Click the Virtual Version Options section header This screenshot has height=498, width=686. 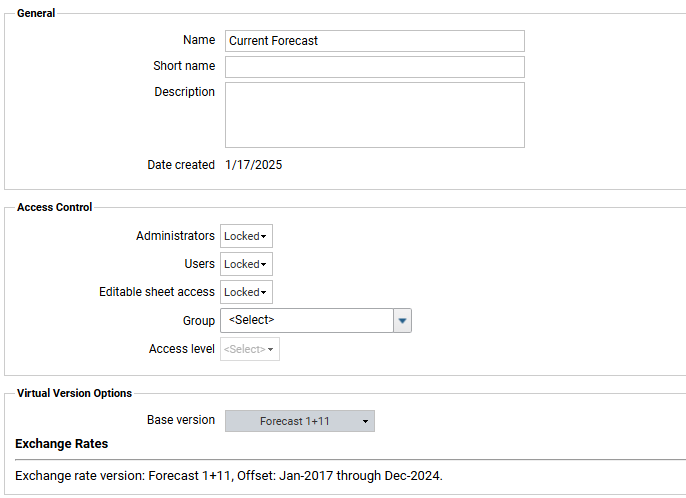pyautogui.click(x=74, y=393)
